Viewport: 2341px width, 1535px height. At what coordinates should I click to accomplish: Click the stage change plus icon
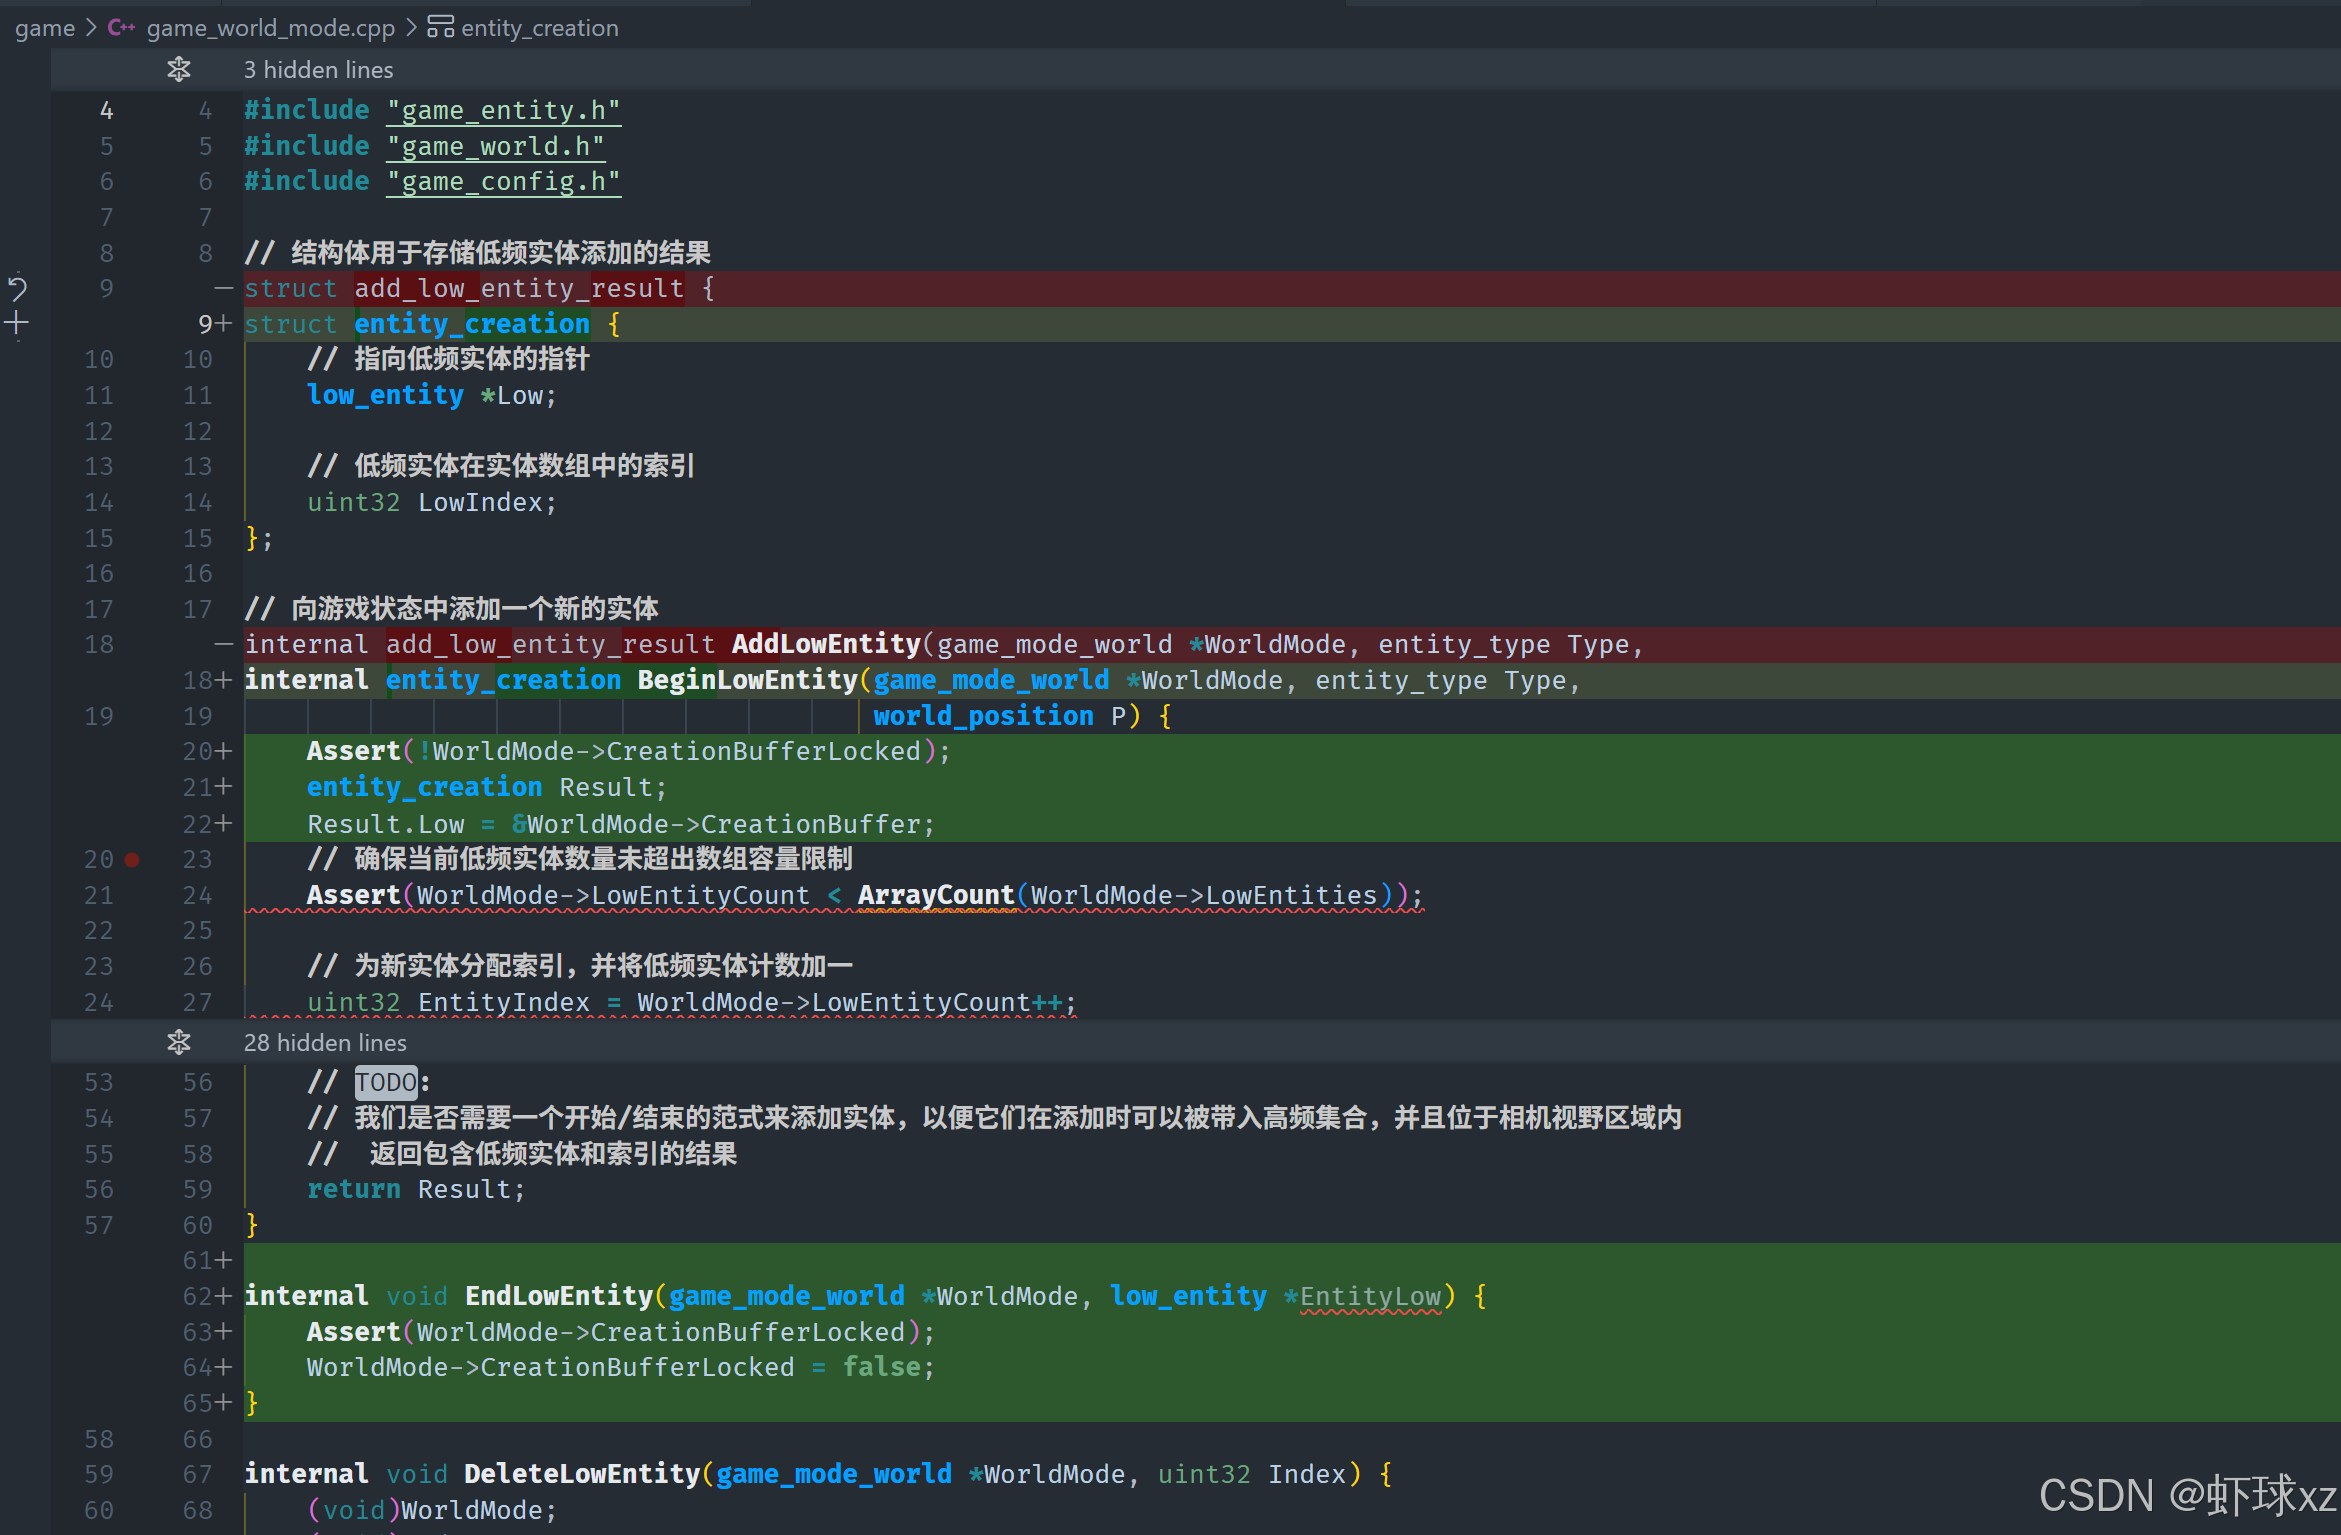tap(17, 323)
